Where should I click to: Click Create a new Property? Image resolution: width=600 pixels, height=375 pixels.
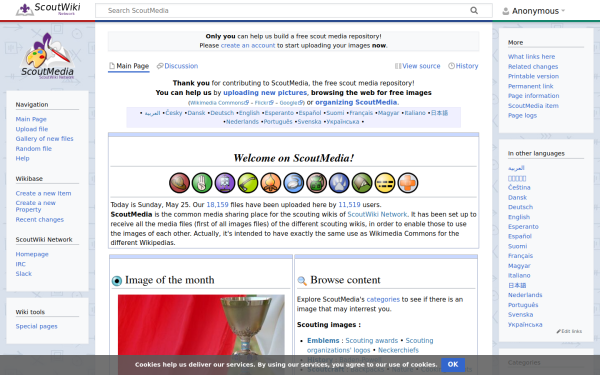coord(36,206)
